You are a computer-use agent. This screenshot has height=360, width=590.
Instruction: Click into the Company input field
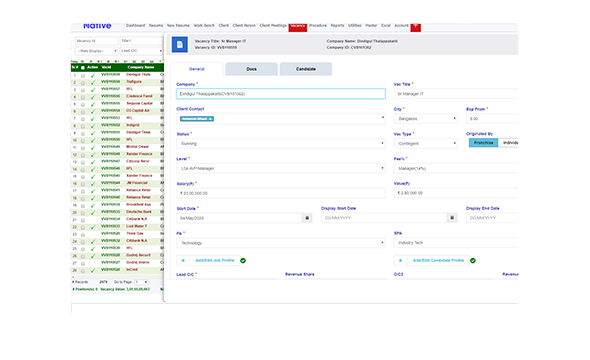coord(281,94)
